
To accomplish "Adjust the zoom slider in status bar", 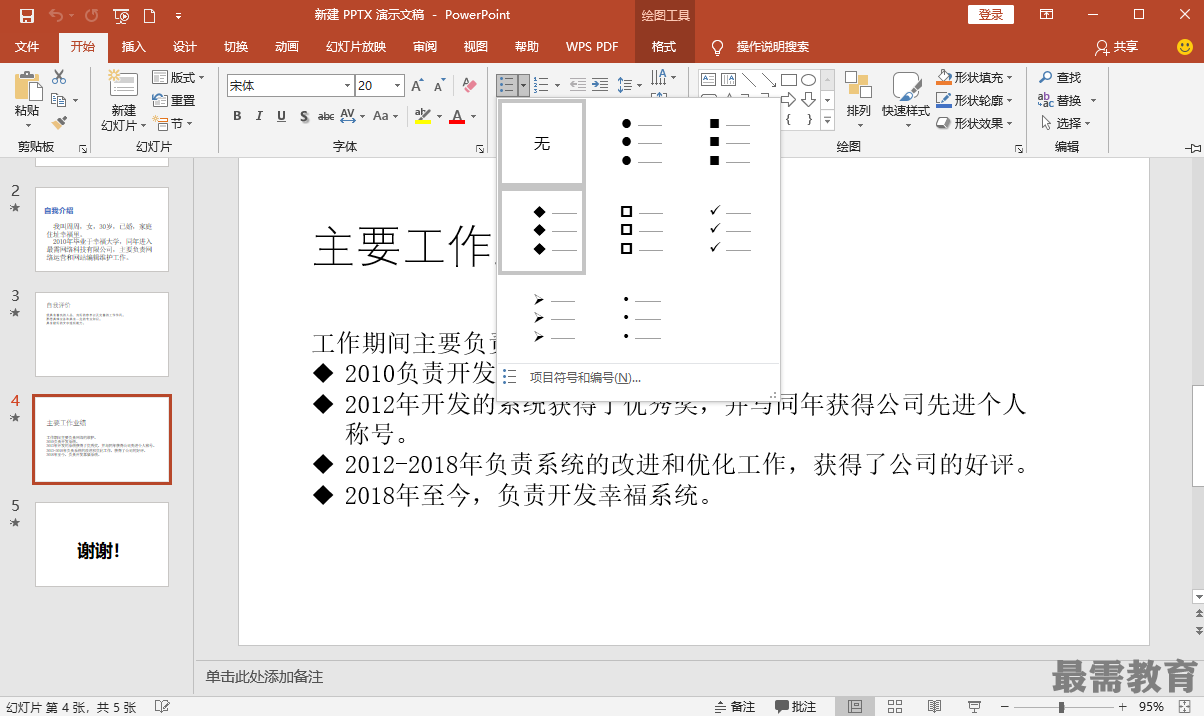I will click(x=1061, y=707).
